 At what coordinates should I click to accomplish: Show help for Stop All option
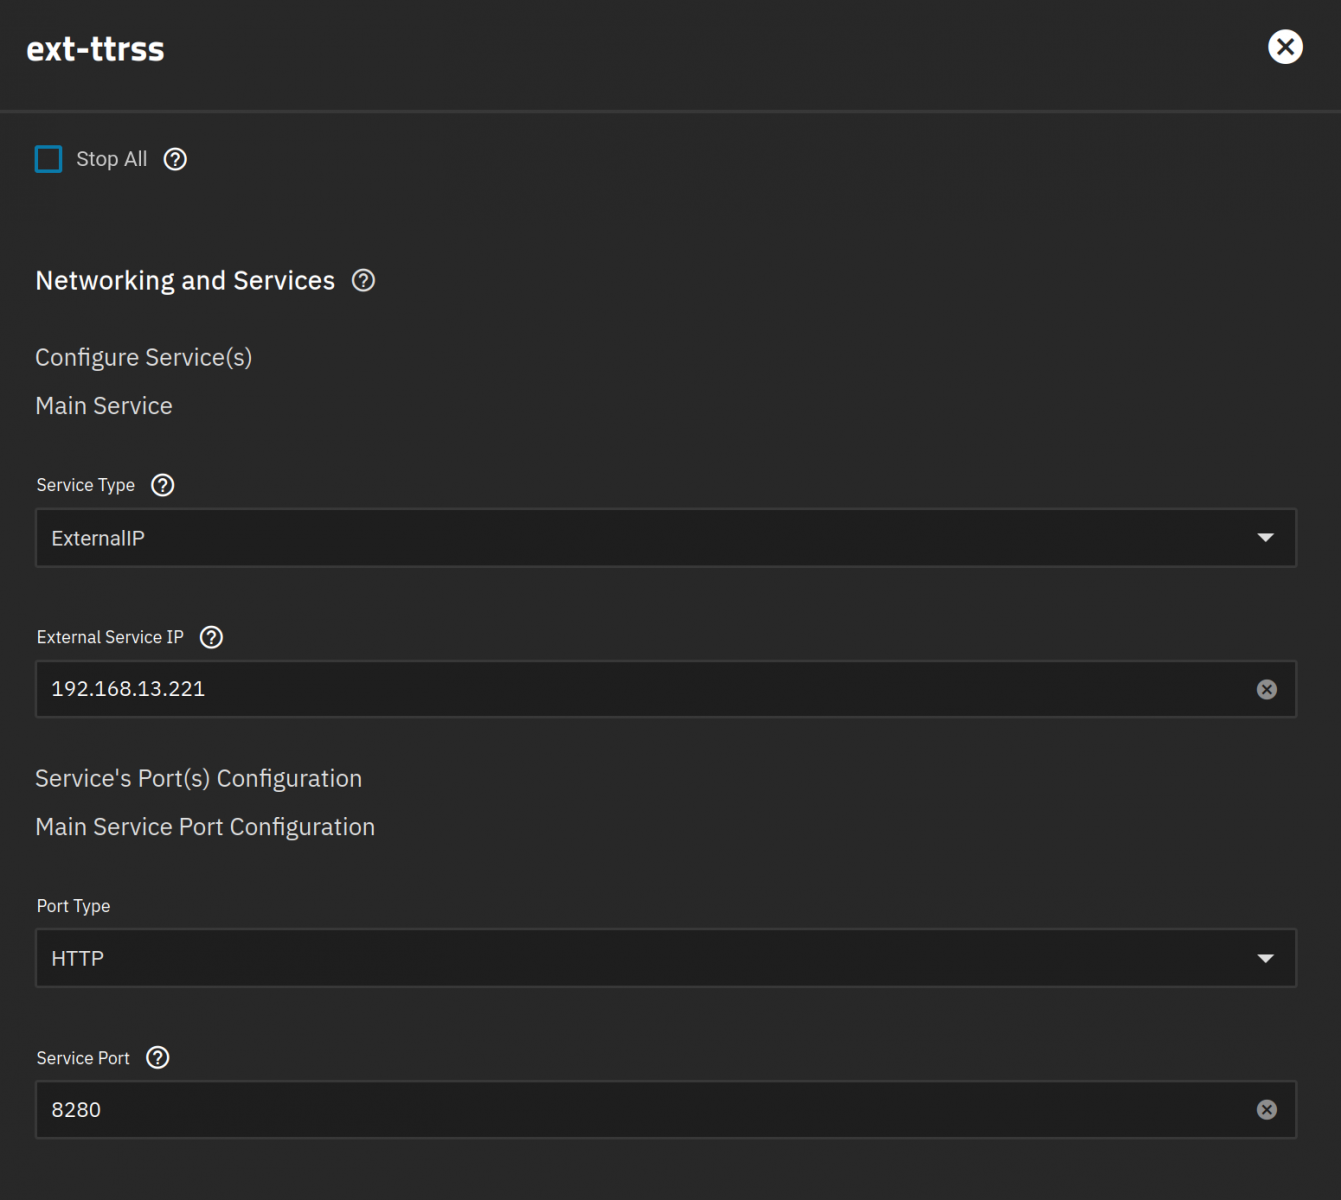tap(175, 159)
